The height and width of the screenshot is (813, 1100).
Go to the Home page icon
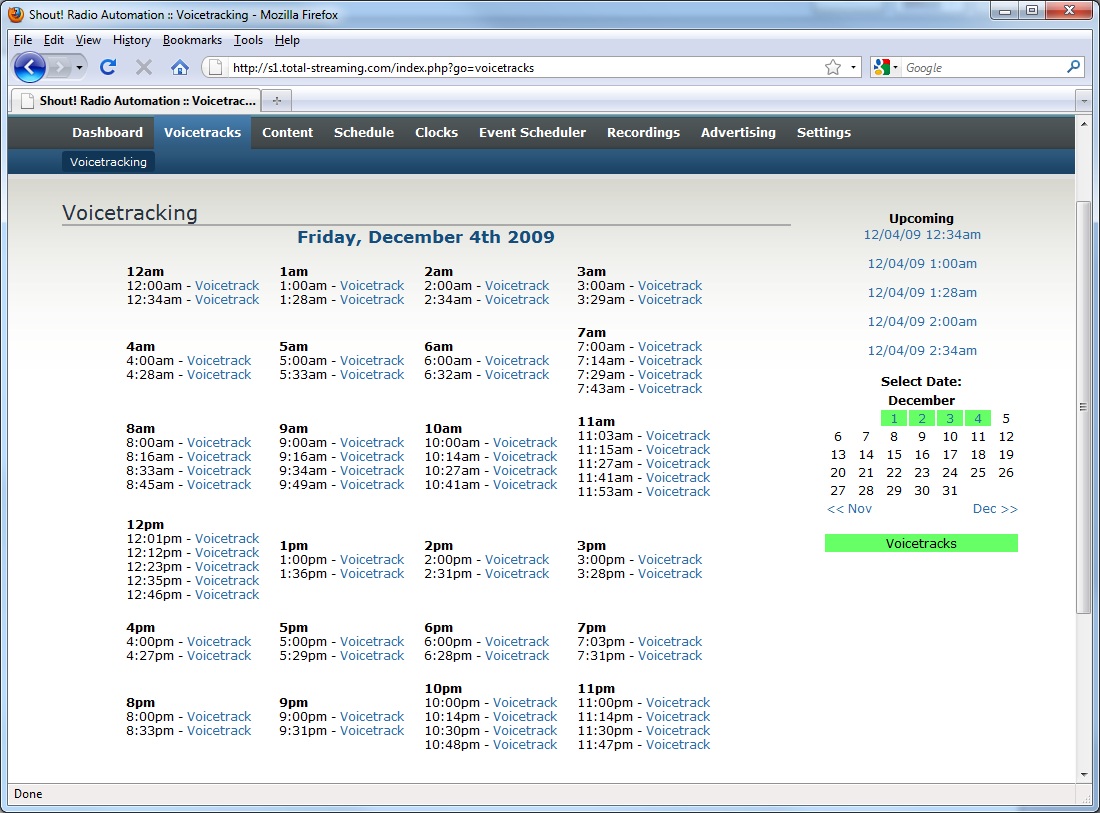180,67
